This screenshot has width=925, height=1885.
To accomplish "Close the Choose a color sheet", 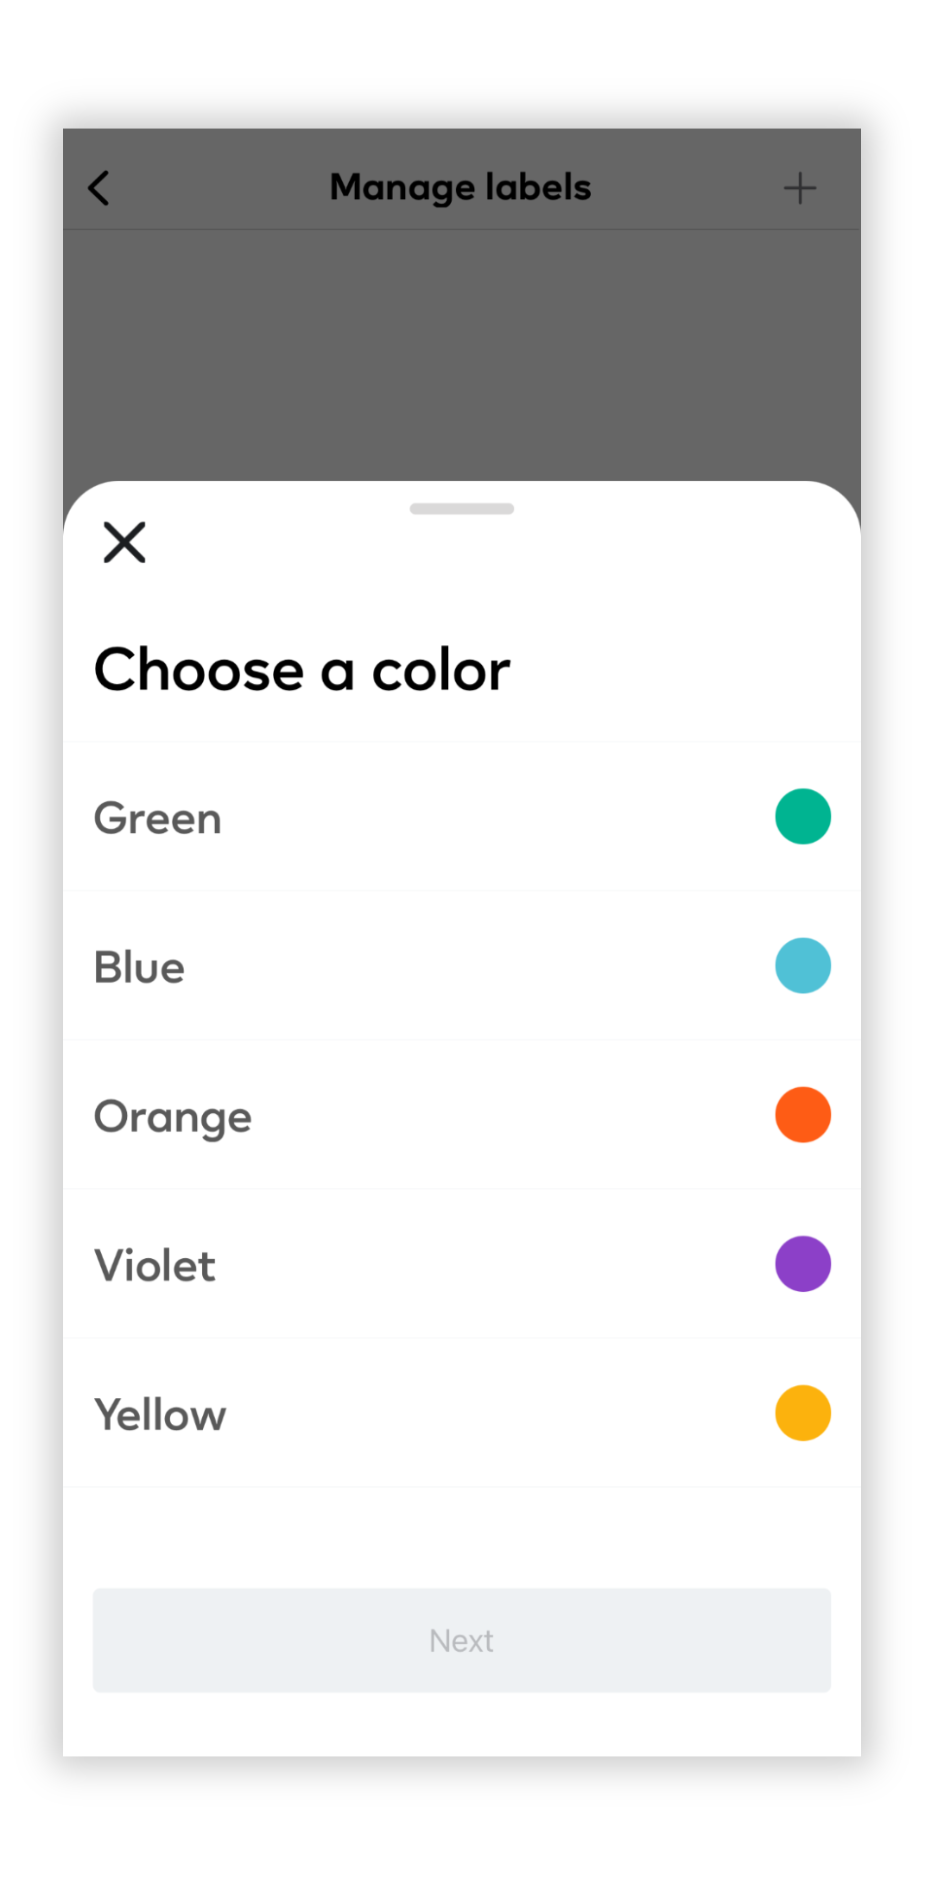I will point(124,542).
